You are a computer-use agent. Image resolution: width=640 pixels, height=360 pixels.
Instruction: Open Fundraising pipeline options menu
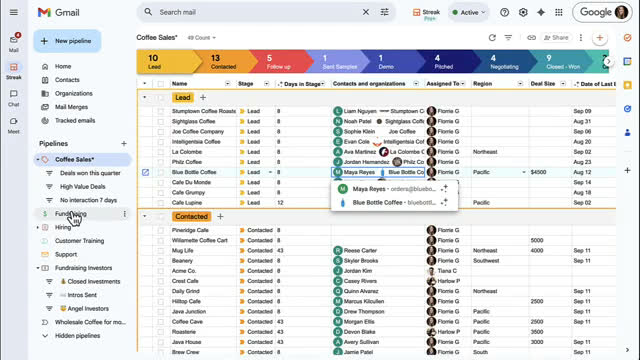[124, 214]
